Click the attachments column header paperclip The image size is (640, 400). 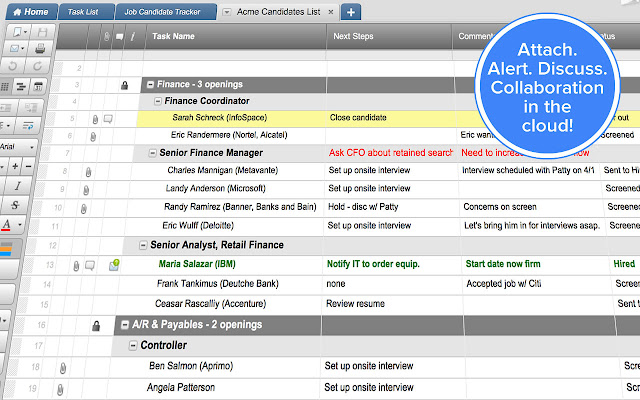click(x=106, y=37)
